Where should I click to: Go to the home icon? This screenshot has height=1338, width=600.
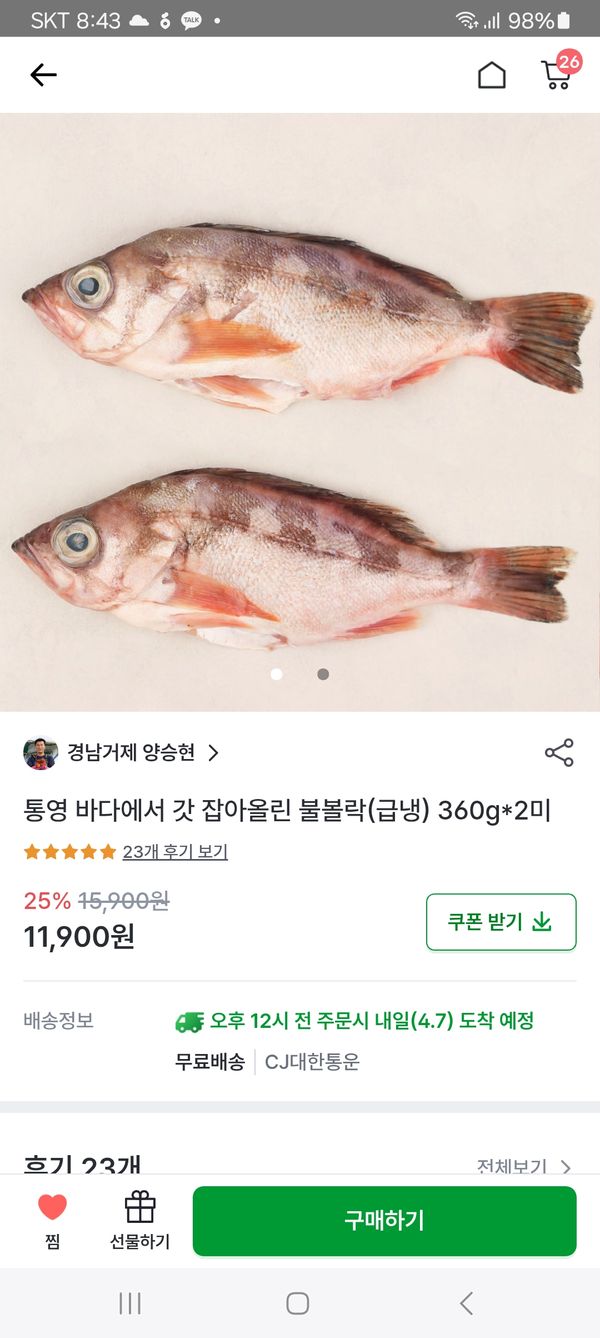coord(491,75)
